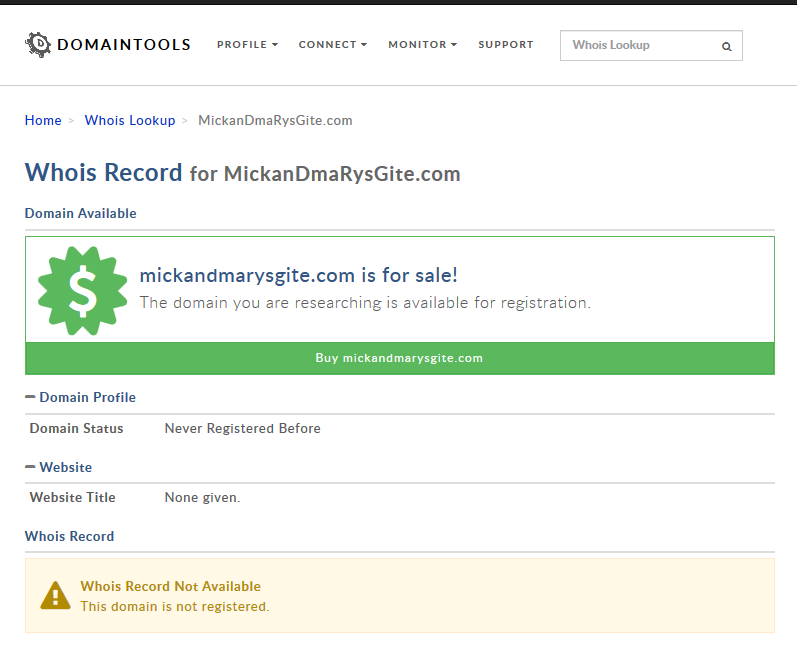Open the Support menu item
The image size is (797, 659).
[506, 45]
